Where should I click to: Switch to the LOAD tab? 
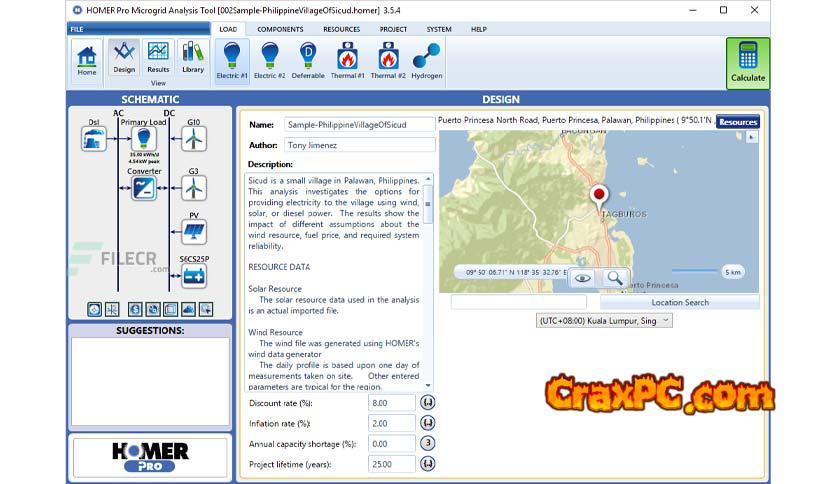228,29
